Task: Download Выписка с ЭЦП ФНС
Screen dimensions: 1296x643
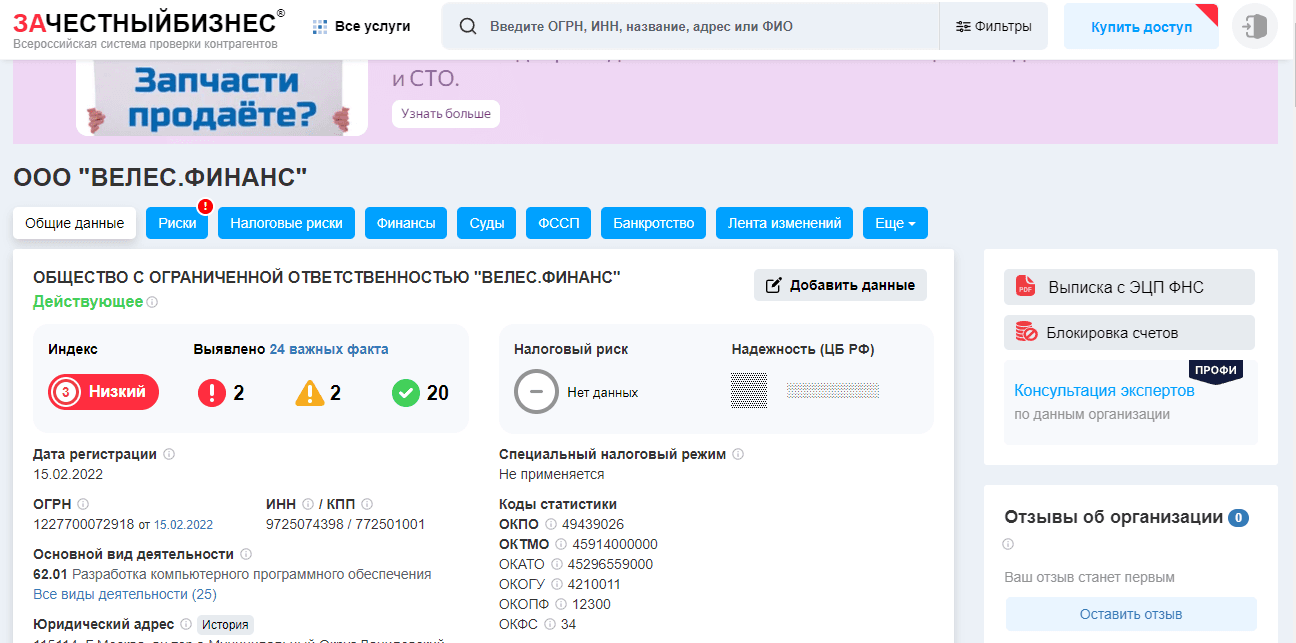Action: click(1128, 287)
